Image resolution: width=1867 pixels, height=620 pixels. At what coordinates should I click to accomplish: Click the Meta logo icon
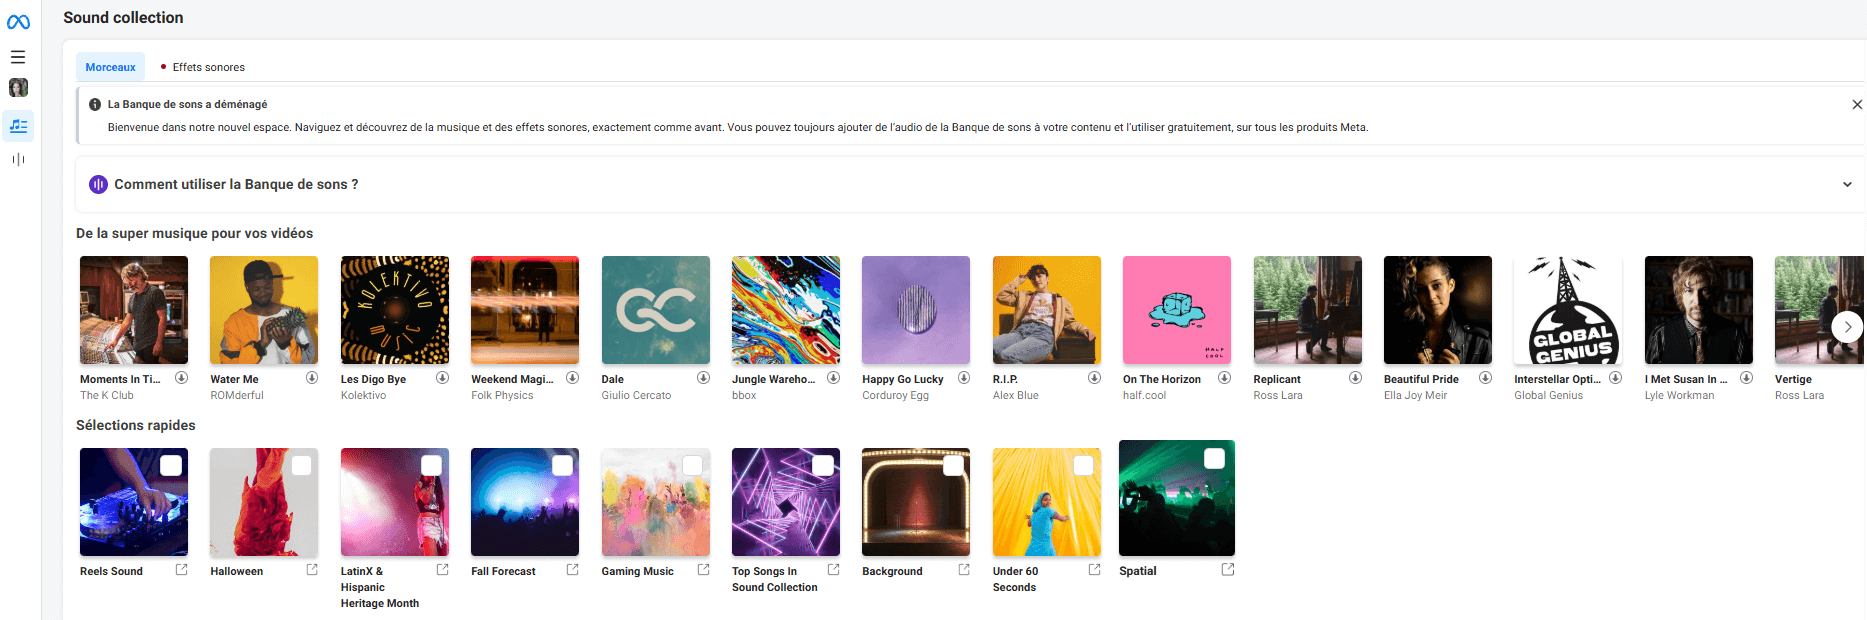pos(18,22)
